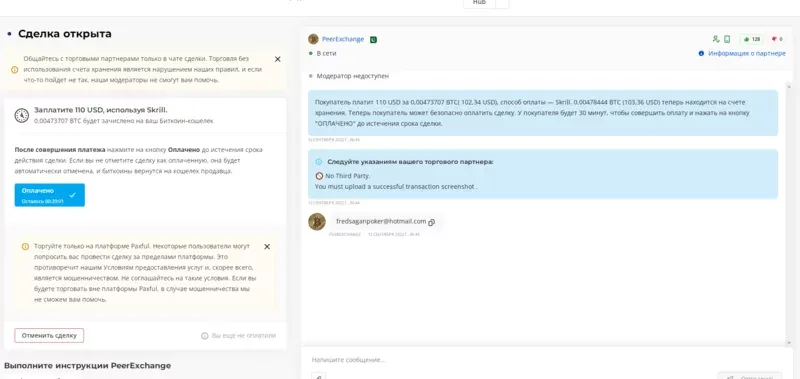Image resolution: width=800 pixels, height=379 pixels.
Task: Click the warning icon in escrow notice
Action: [x=14, y=70]
